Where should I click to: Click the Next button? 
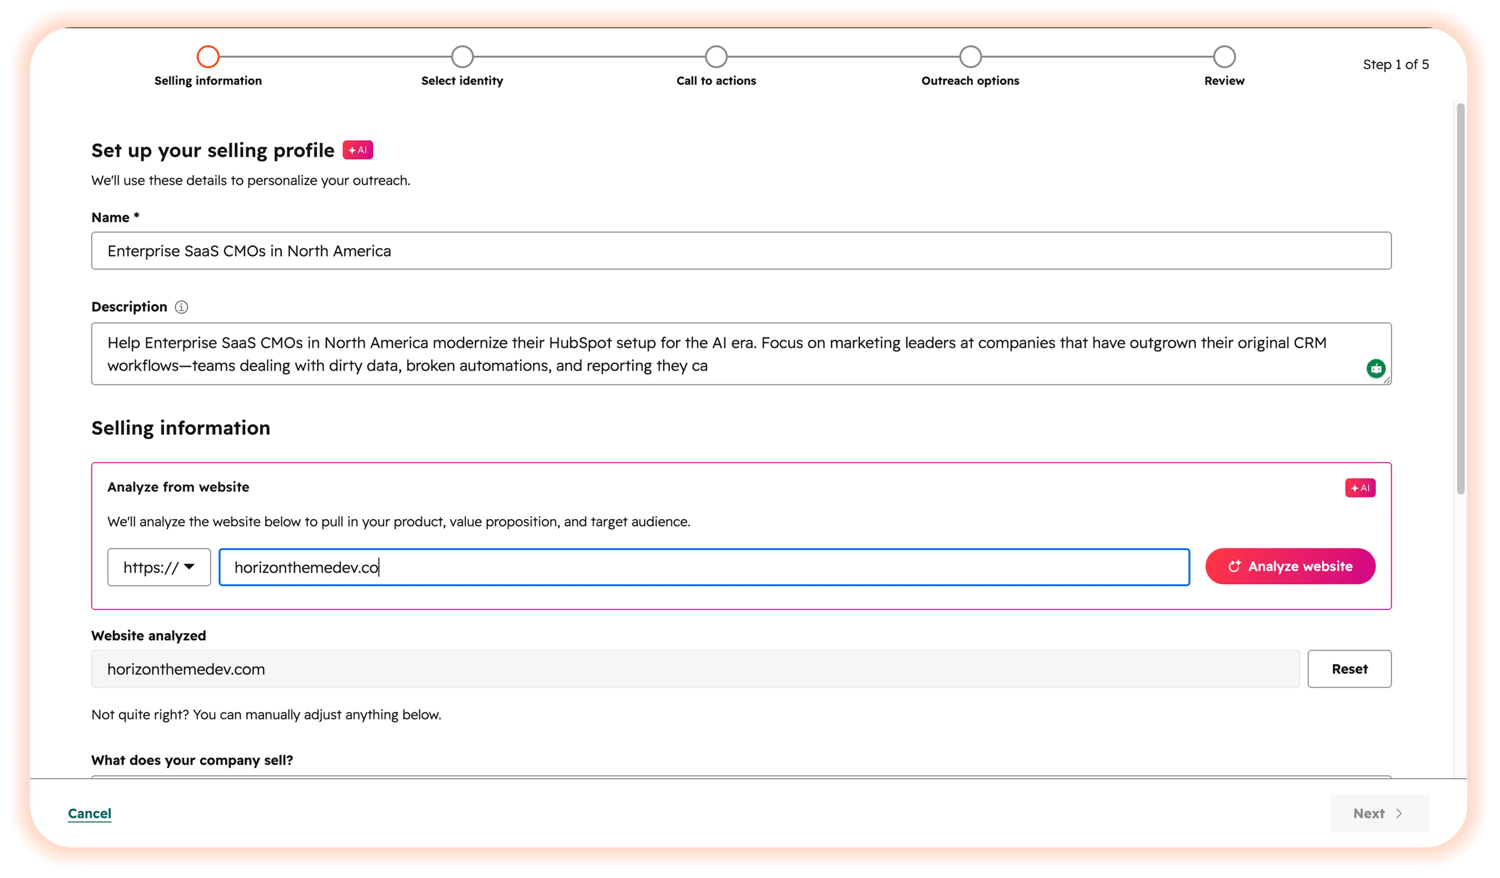(1379, 813)
